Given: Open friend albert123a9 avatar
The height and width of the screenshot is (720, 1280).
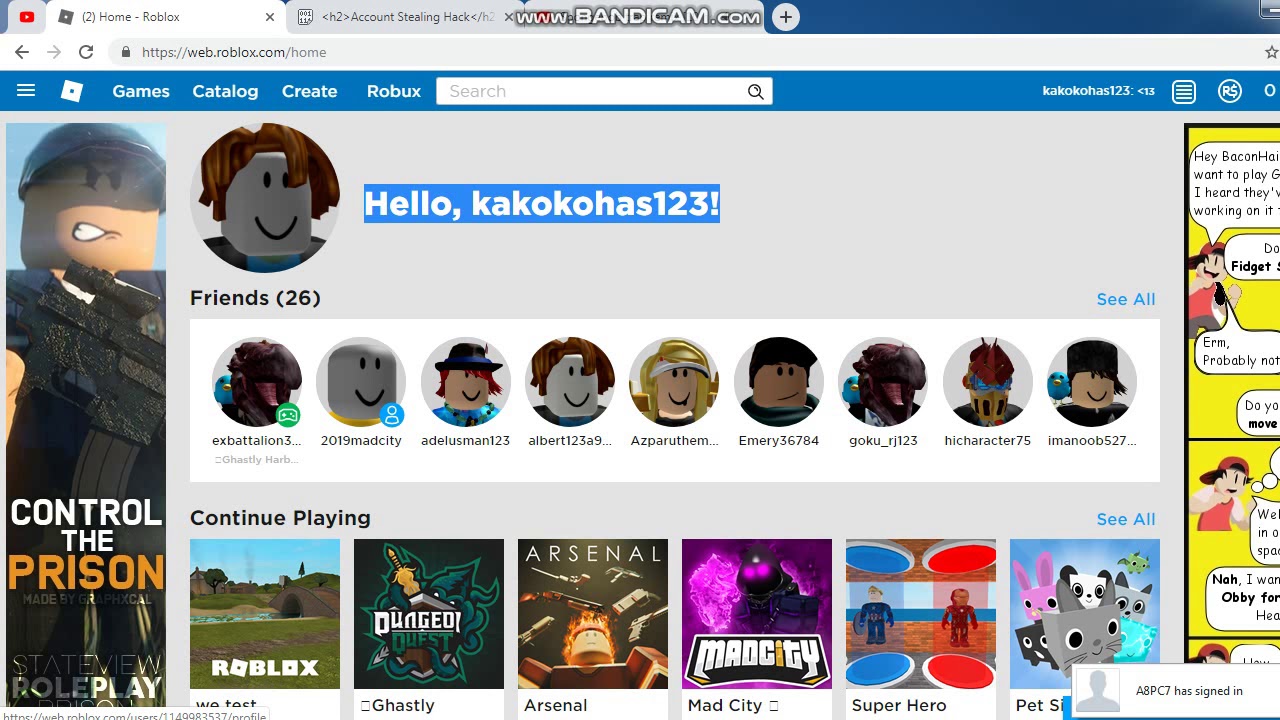Looking at the screenshot, I should pyautogui.click(x=570, y=382).
